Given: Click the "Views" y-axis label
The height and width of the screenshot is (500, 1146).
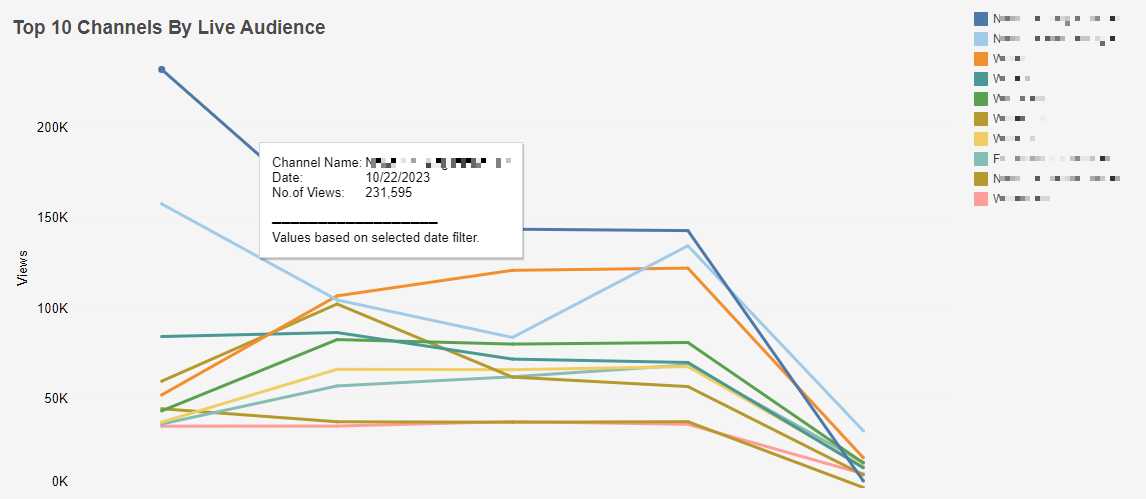Looking at the screenshot, I should 21,269.
